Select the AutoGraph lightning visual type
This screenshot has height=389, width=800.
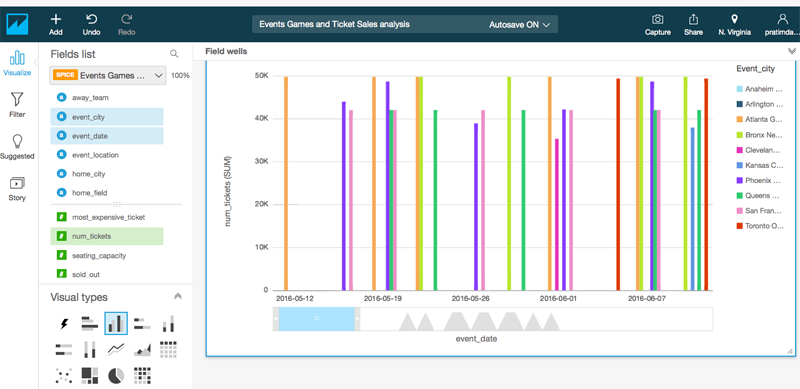(x=64, y=323)
